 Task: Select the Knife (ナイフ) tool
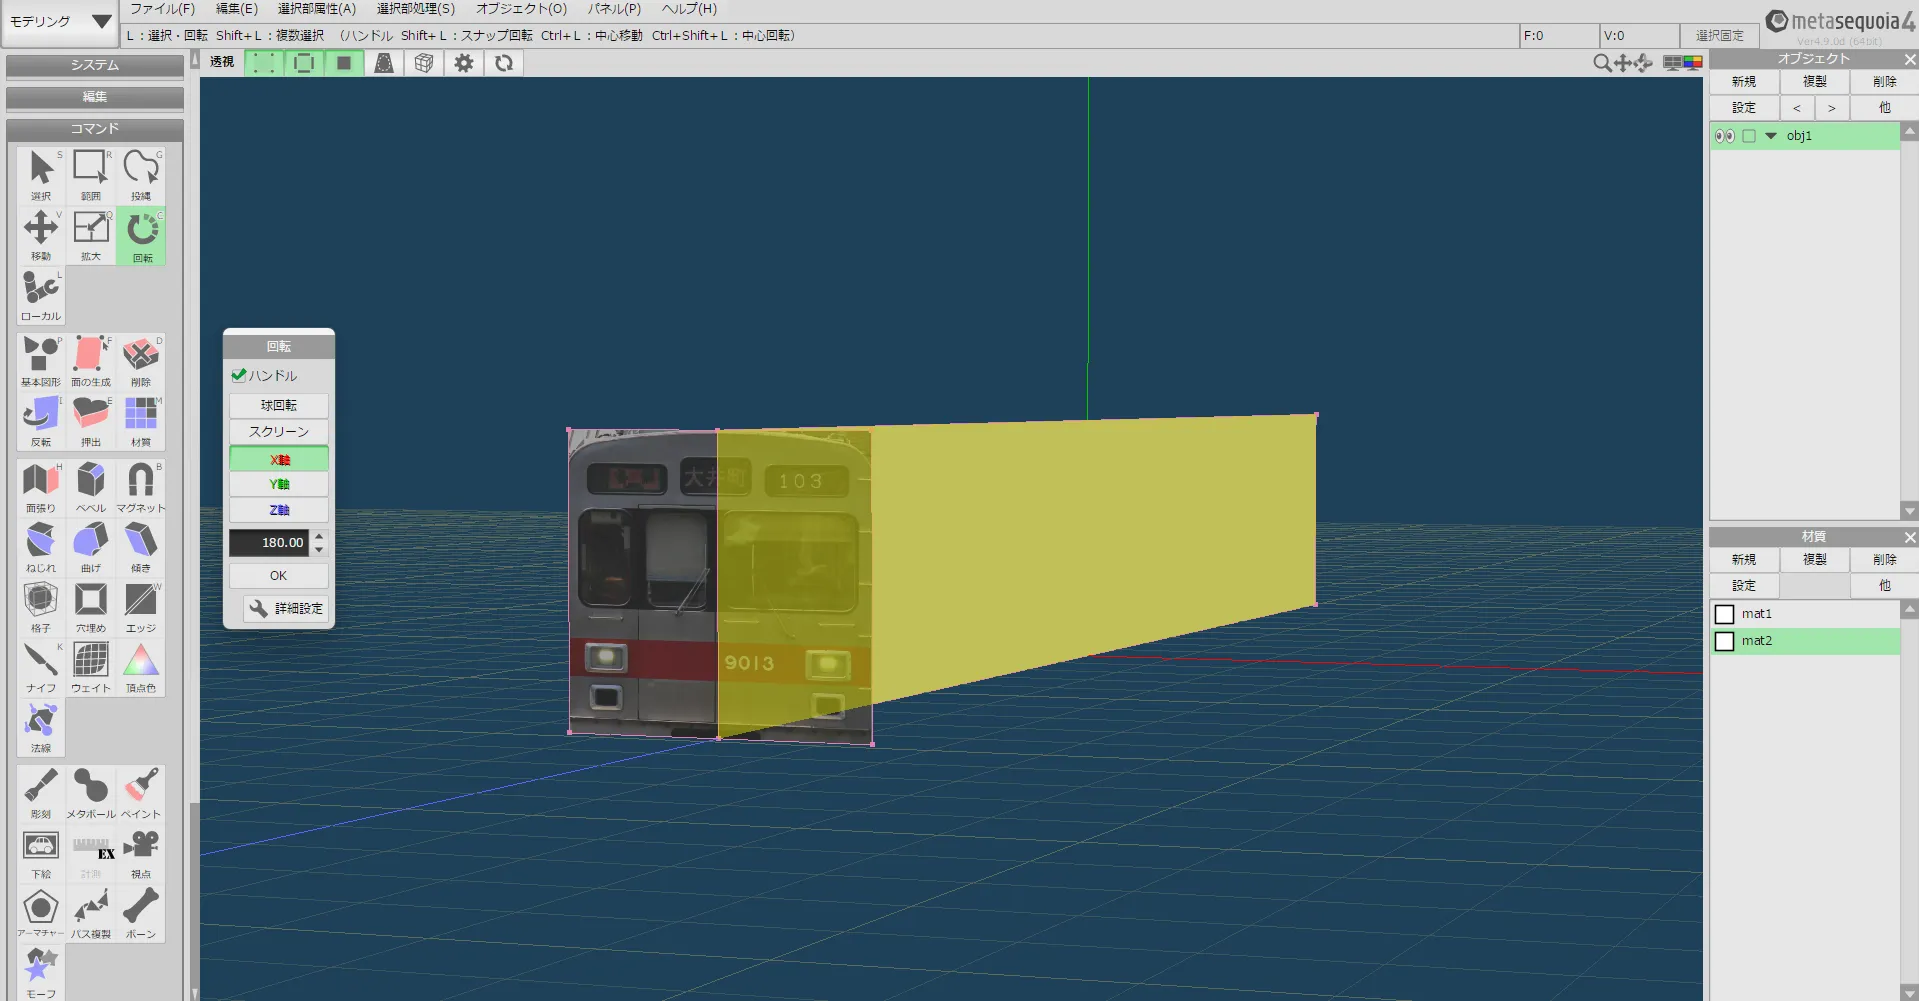(41, 665)
